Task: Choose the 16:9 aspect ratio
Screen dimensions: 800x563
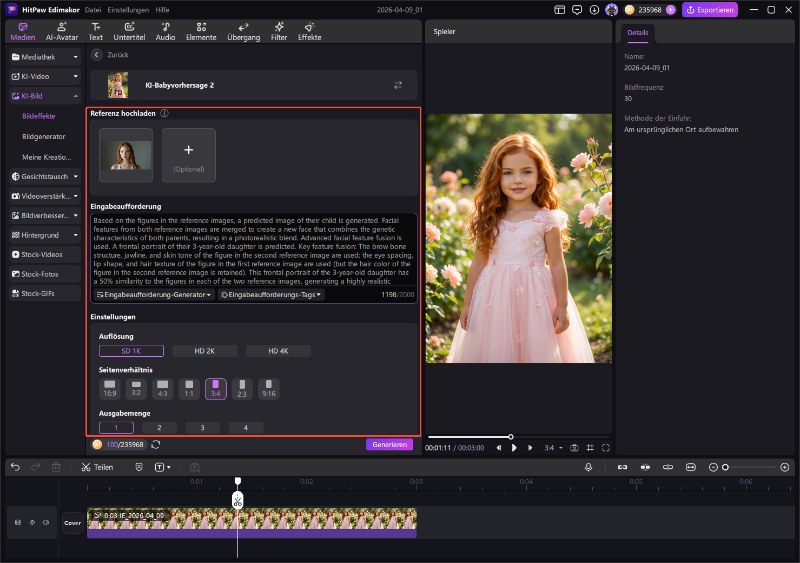Action: [x=109, y=389]
